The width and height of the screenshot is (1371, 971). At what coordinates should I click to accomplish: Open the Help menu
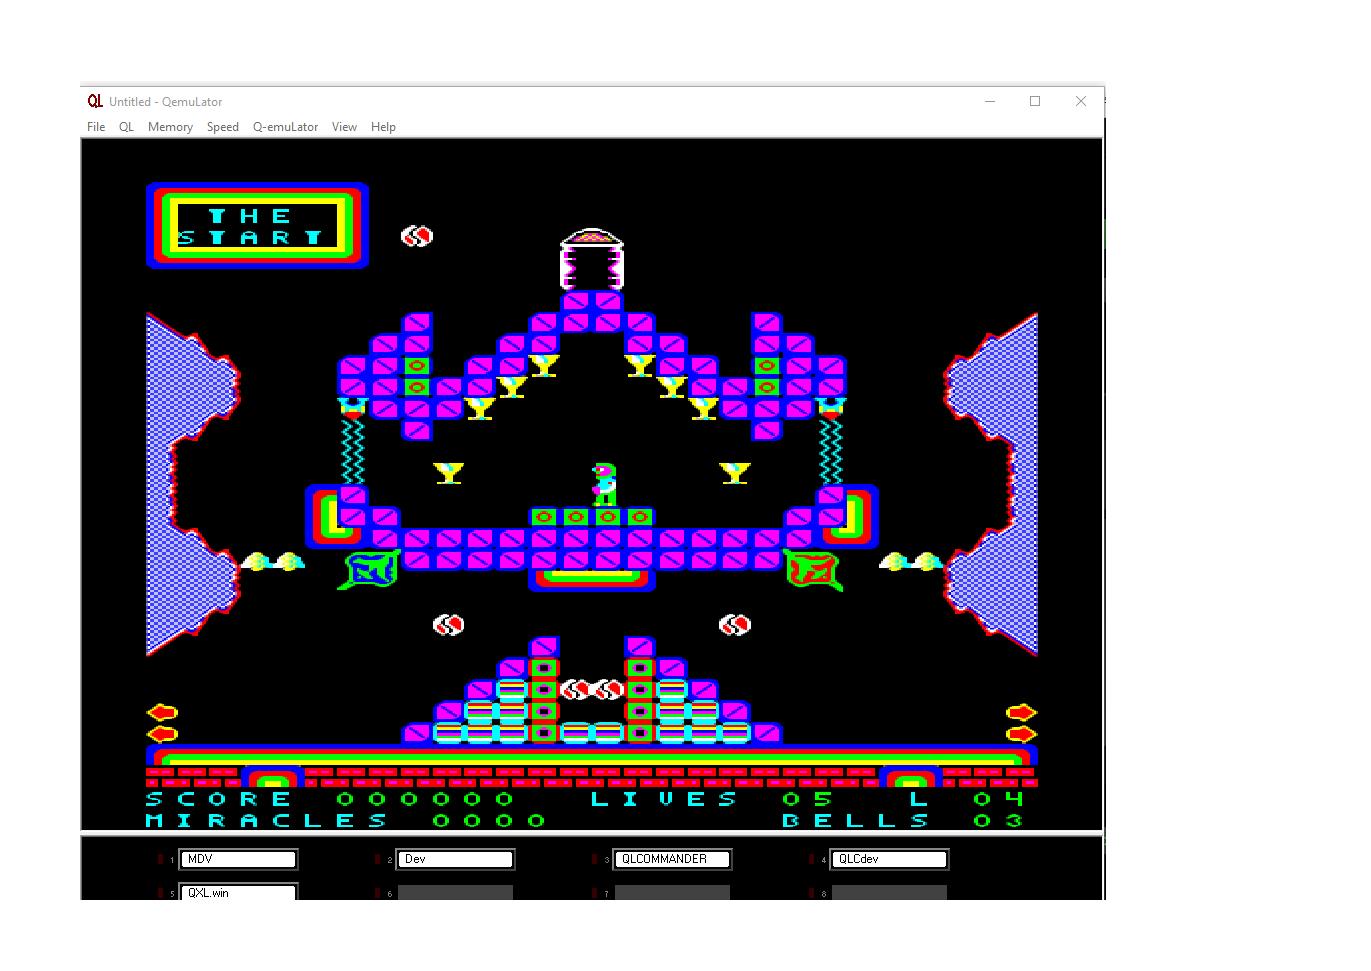pos(383,127)
